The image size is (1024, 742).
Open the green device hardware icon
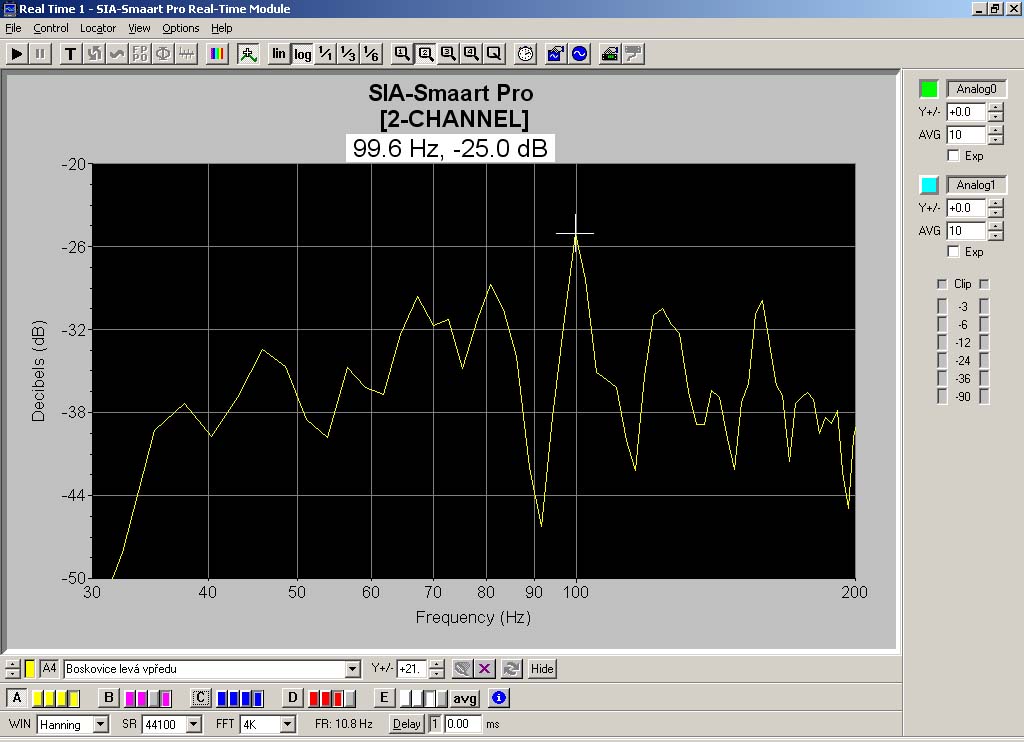610,54
